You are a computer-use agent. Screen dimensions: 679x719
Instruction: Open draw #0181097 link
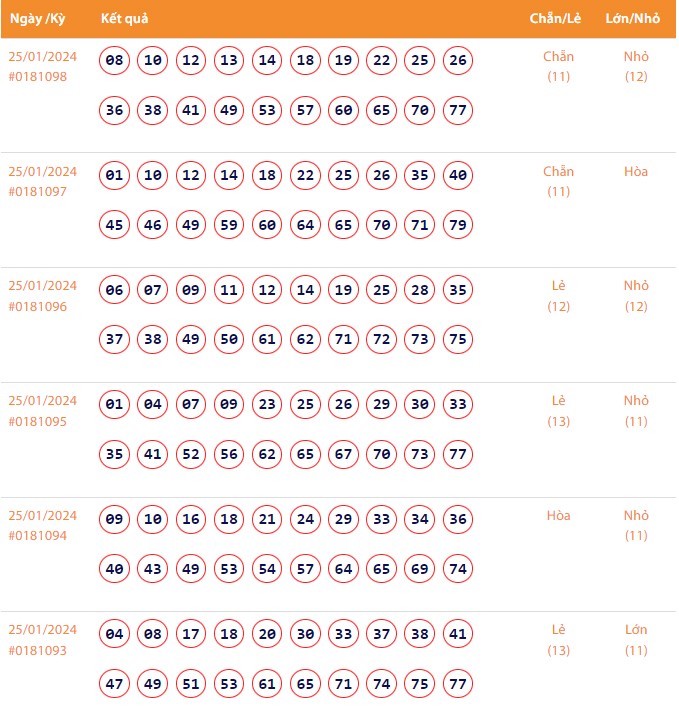tap(38, 191)
